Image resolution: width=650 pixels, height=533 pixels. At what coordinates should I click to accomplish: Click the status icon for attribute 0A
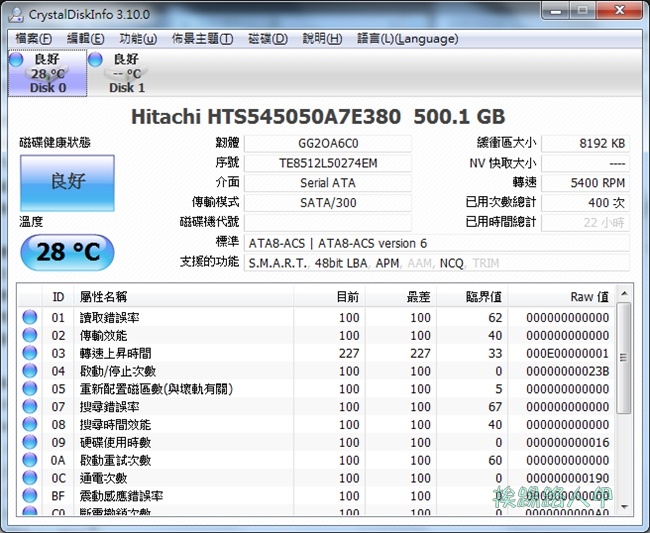tap(29, 460)
